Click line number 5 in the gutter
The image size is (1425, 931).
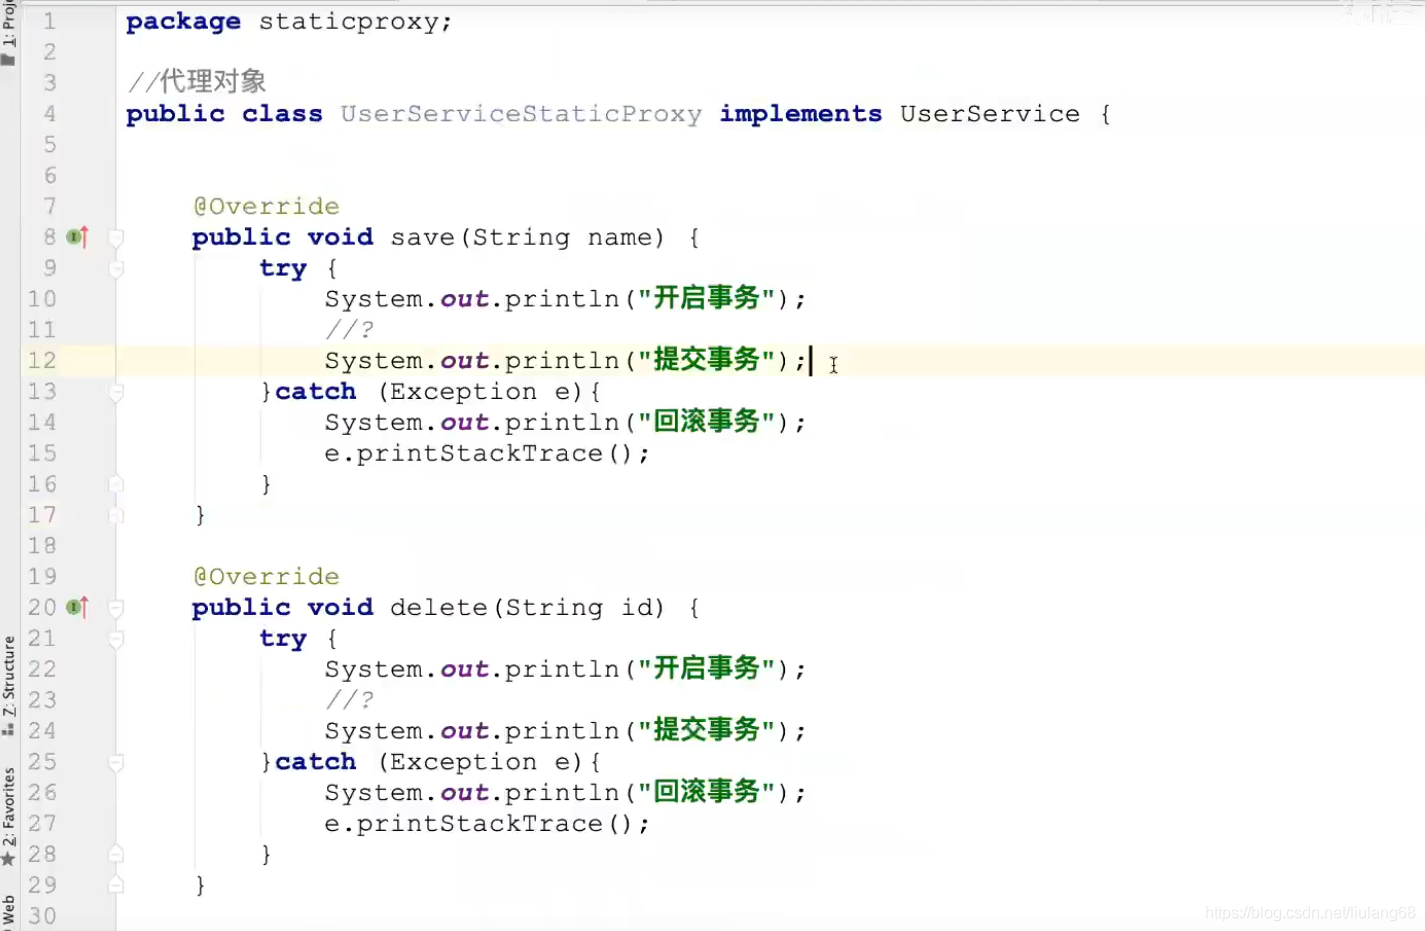[x=50, y=145]
